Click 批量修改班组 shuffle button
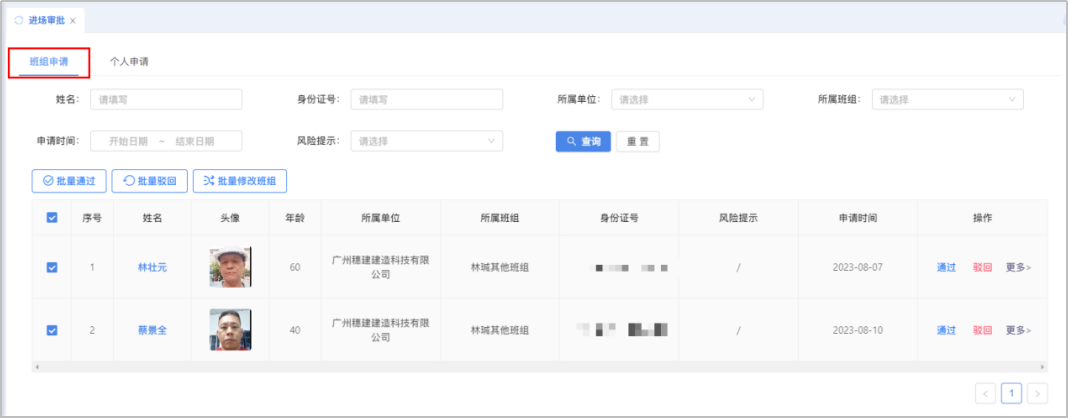The height and width of the screenshot is (419, 1069). tap(240, 181)
